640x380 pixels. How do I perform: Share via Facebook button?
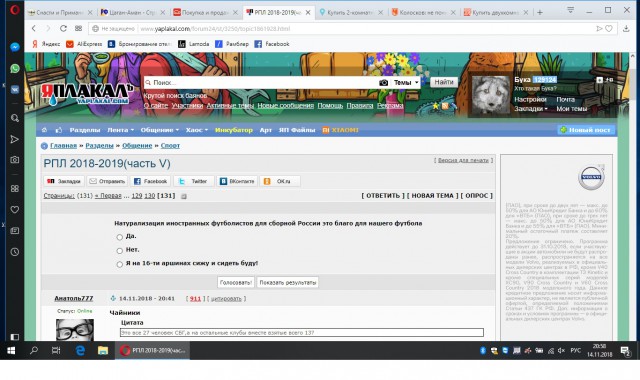click(151, 181)
